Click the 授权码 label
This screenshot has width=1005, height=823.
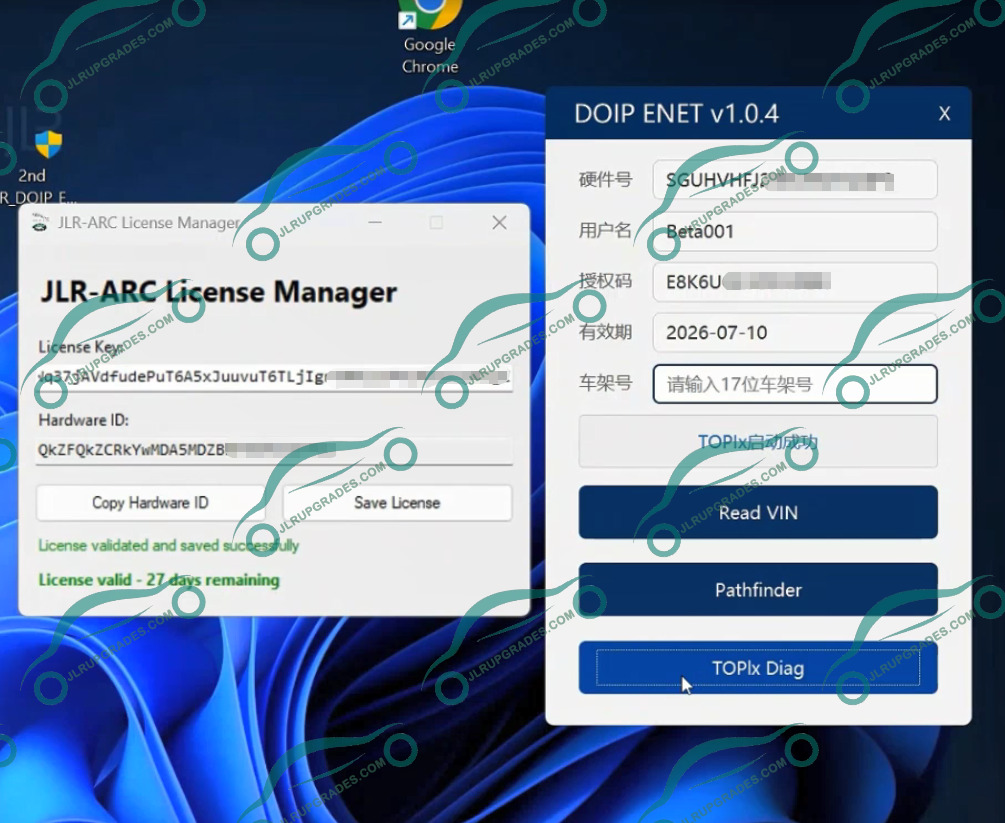click(605, 281)
